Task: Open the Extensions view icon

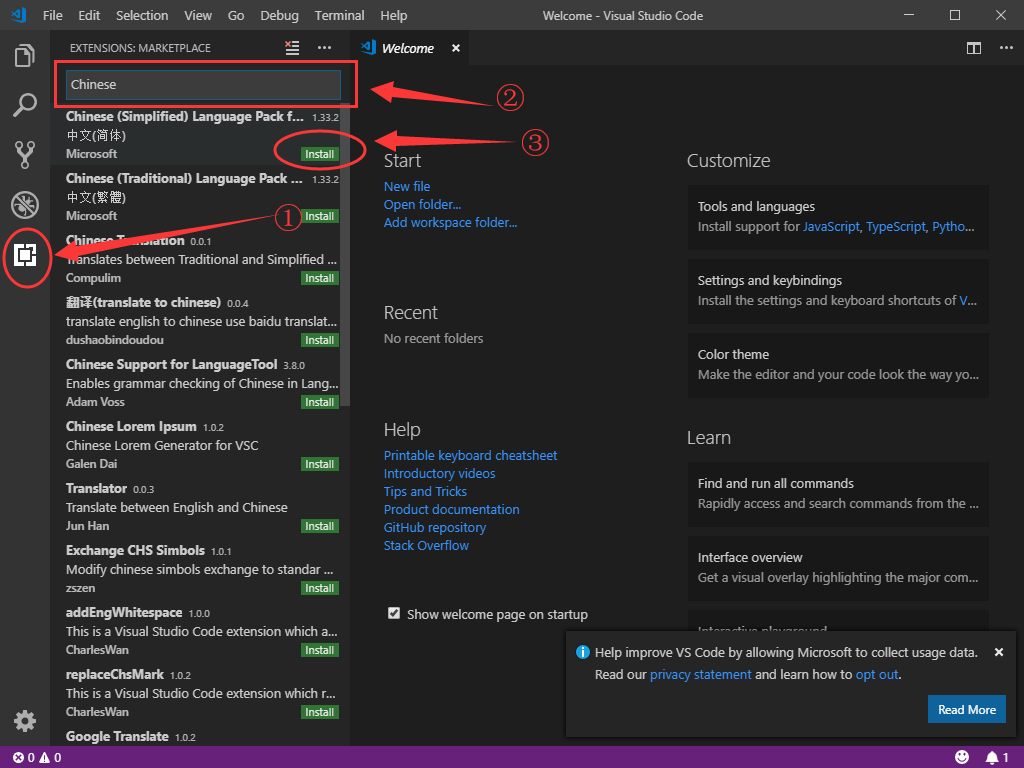Action: tap(25, 256)
